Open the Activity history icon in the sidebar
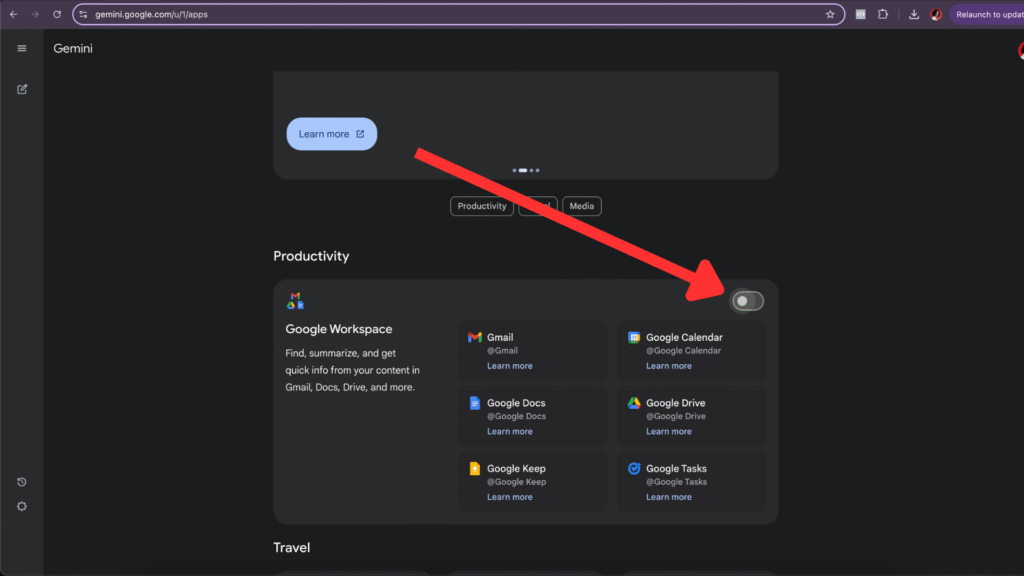The width and height of the screenshot is (1024, 576). click(x=22, y=482)
